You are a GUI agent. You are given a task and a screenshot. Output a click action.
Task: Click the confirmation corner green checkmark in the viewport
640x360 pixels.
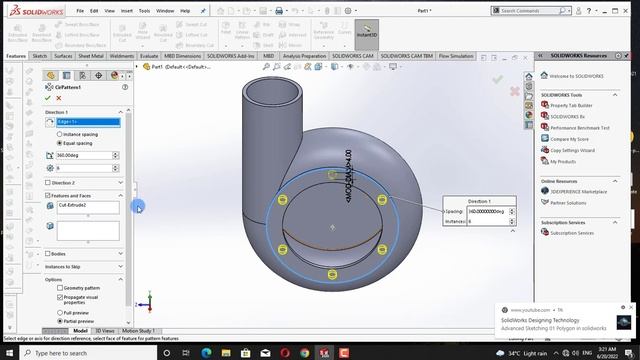(497, 79)
